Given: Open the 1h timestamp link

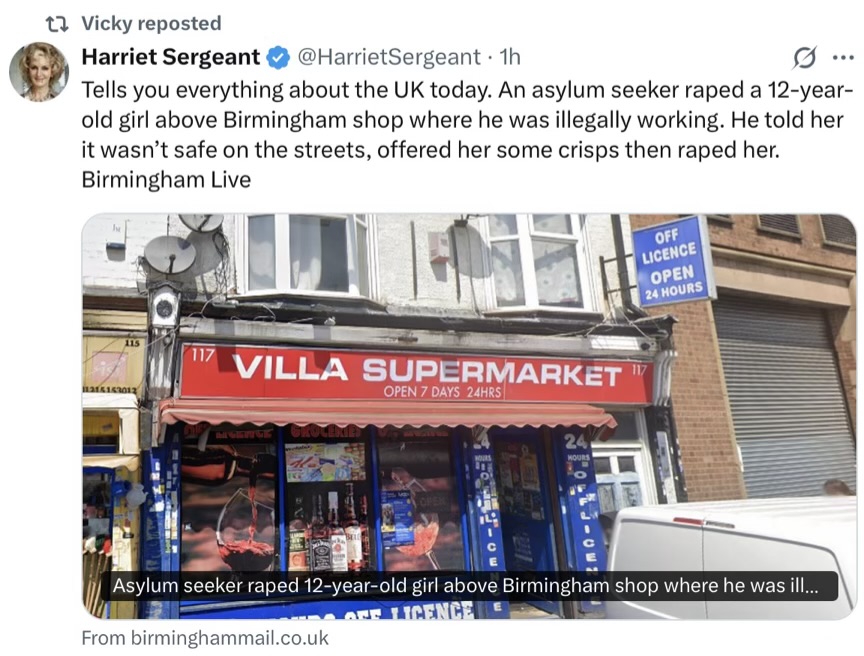Looking at the screenshot, I should [x=510, y=57].
